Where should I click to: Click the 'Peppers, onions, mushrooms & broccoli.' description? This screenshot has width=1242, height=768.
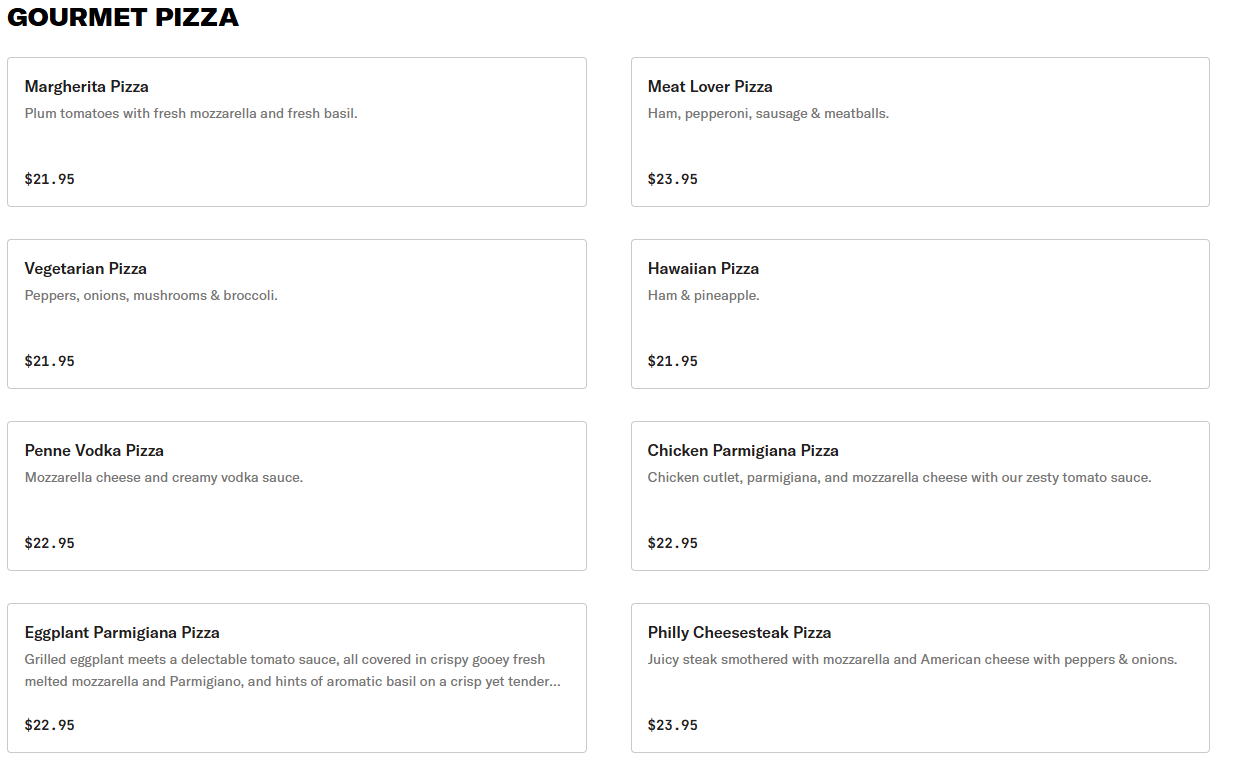click(x=151, y=296)
